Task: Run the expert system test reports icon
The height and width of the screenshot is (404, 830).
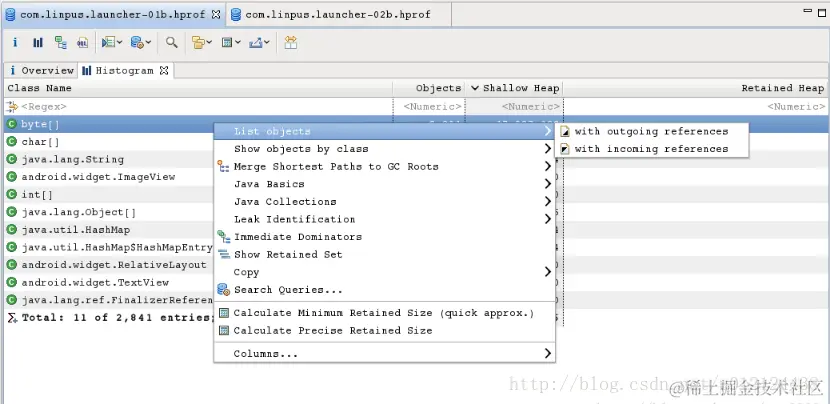Action: pyautogui.click(x=108, y=42)
